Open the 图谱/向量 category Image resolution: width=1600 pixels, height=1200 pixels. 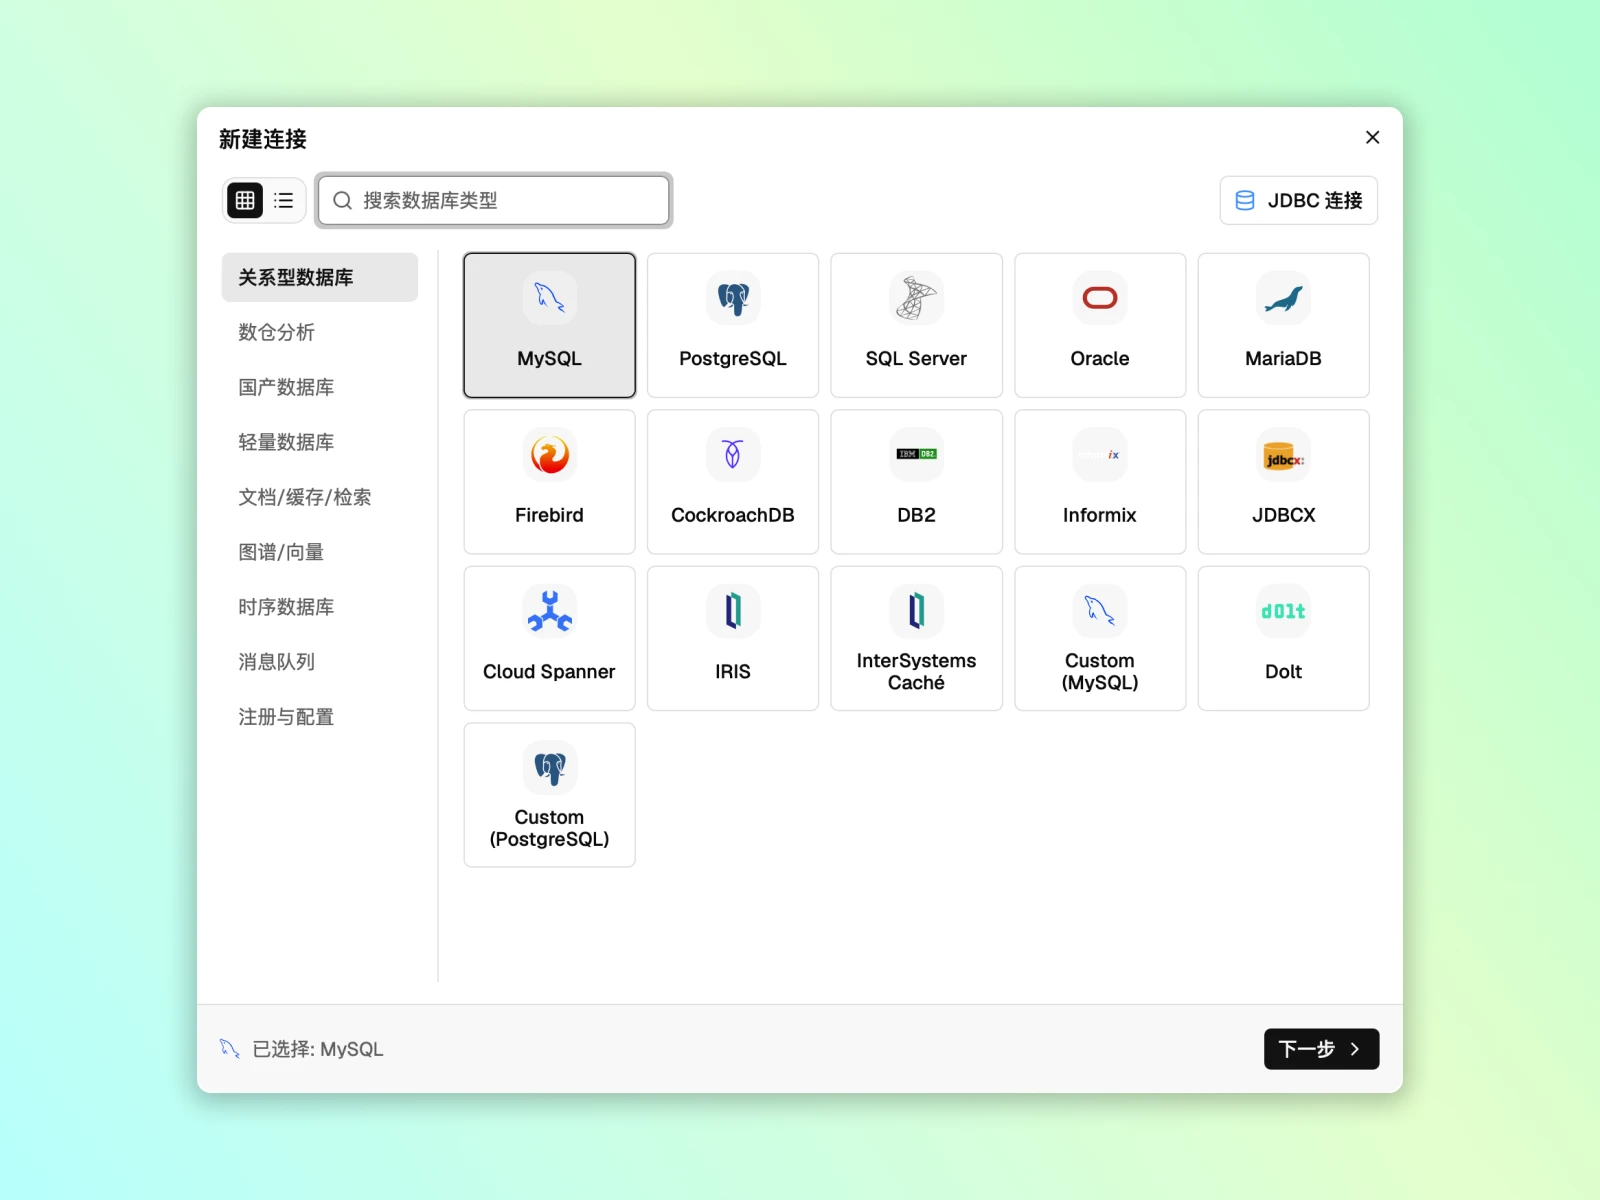tap(320, 552)
